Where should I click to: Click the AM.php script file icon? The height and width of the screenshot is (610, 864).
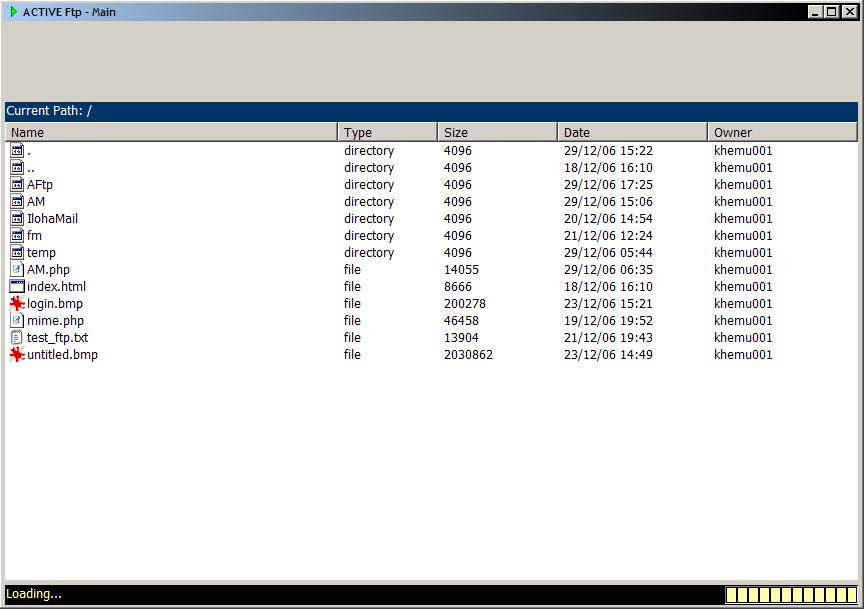17,270
